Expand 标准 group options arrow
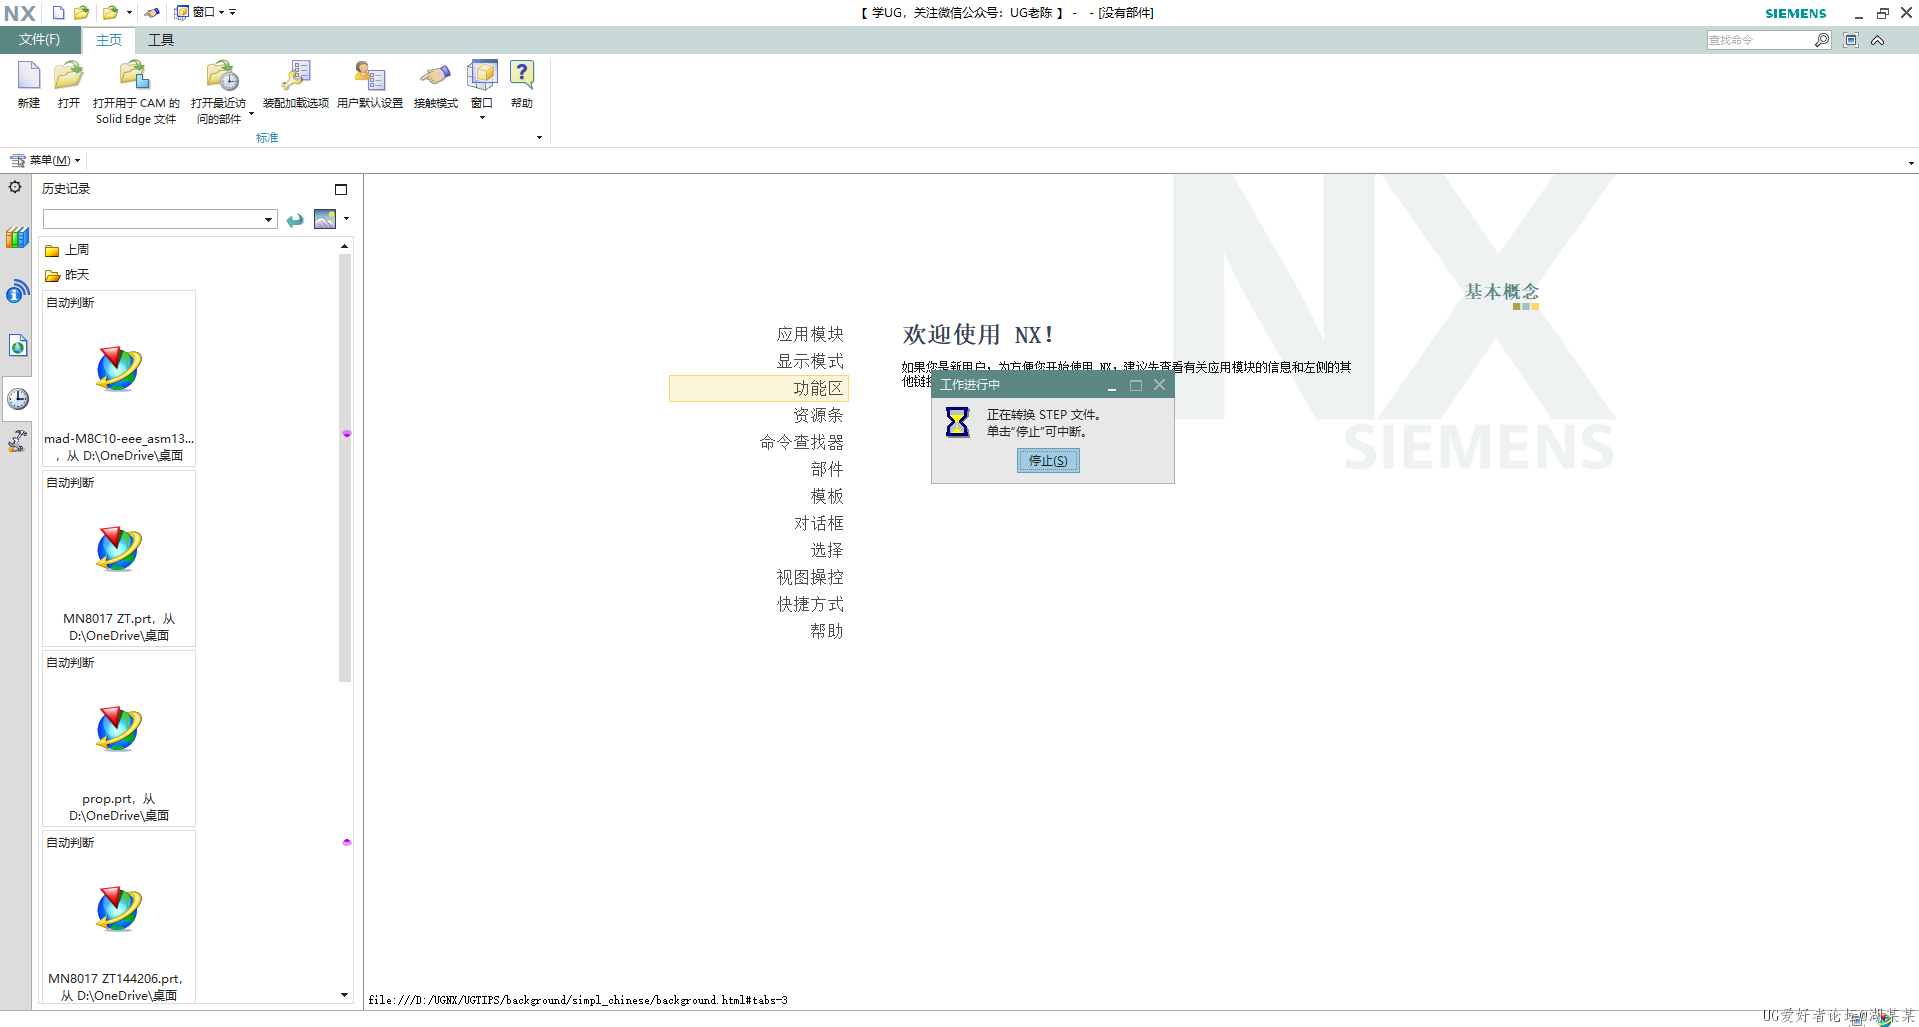This screenshot has width=1919, height=1027. pos(539,138)
